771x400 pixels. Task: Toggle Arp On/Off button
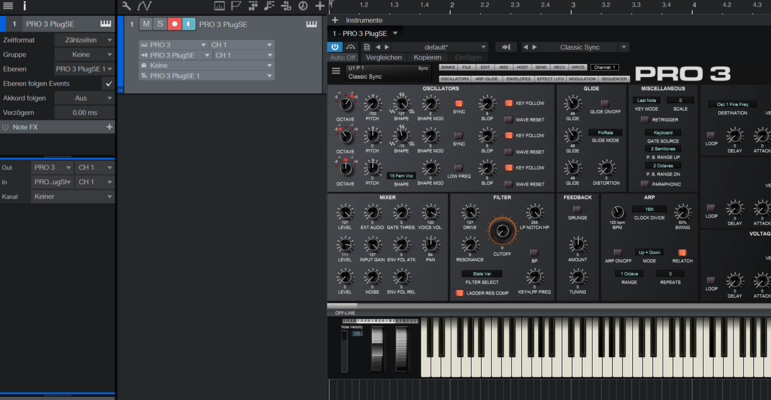618,252
